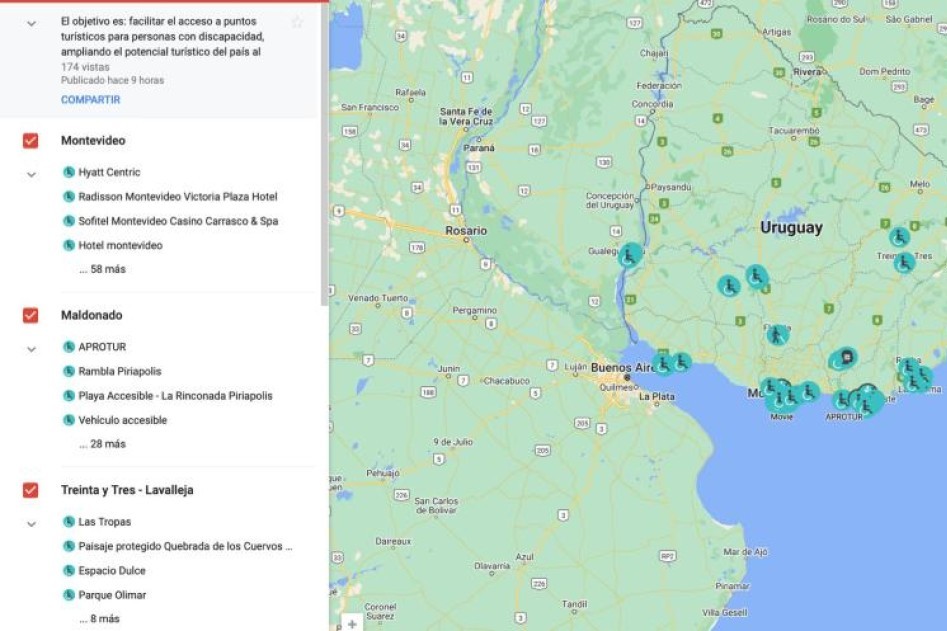Open Paisaje protegido Quebrada de los Cuervos entry
This screenshot has height=631, width=947.
185,546
